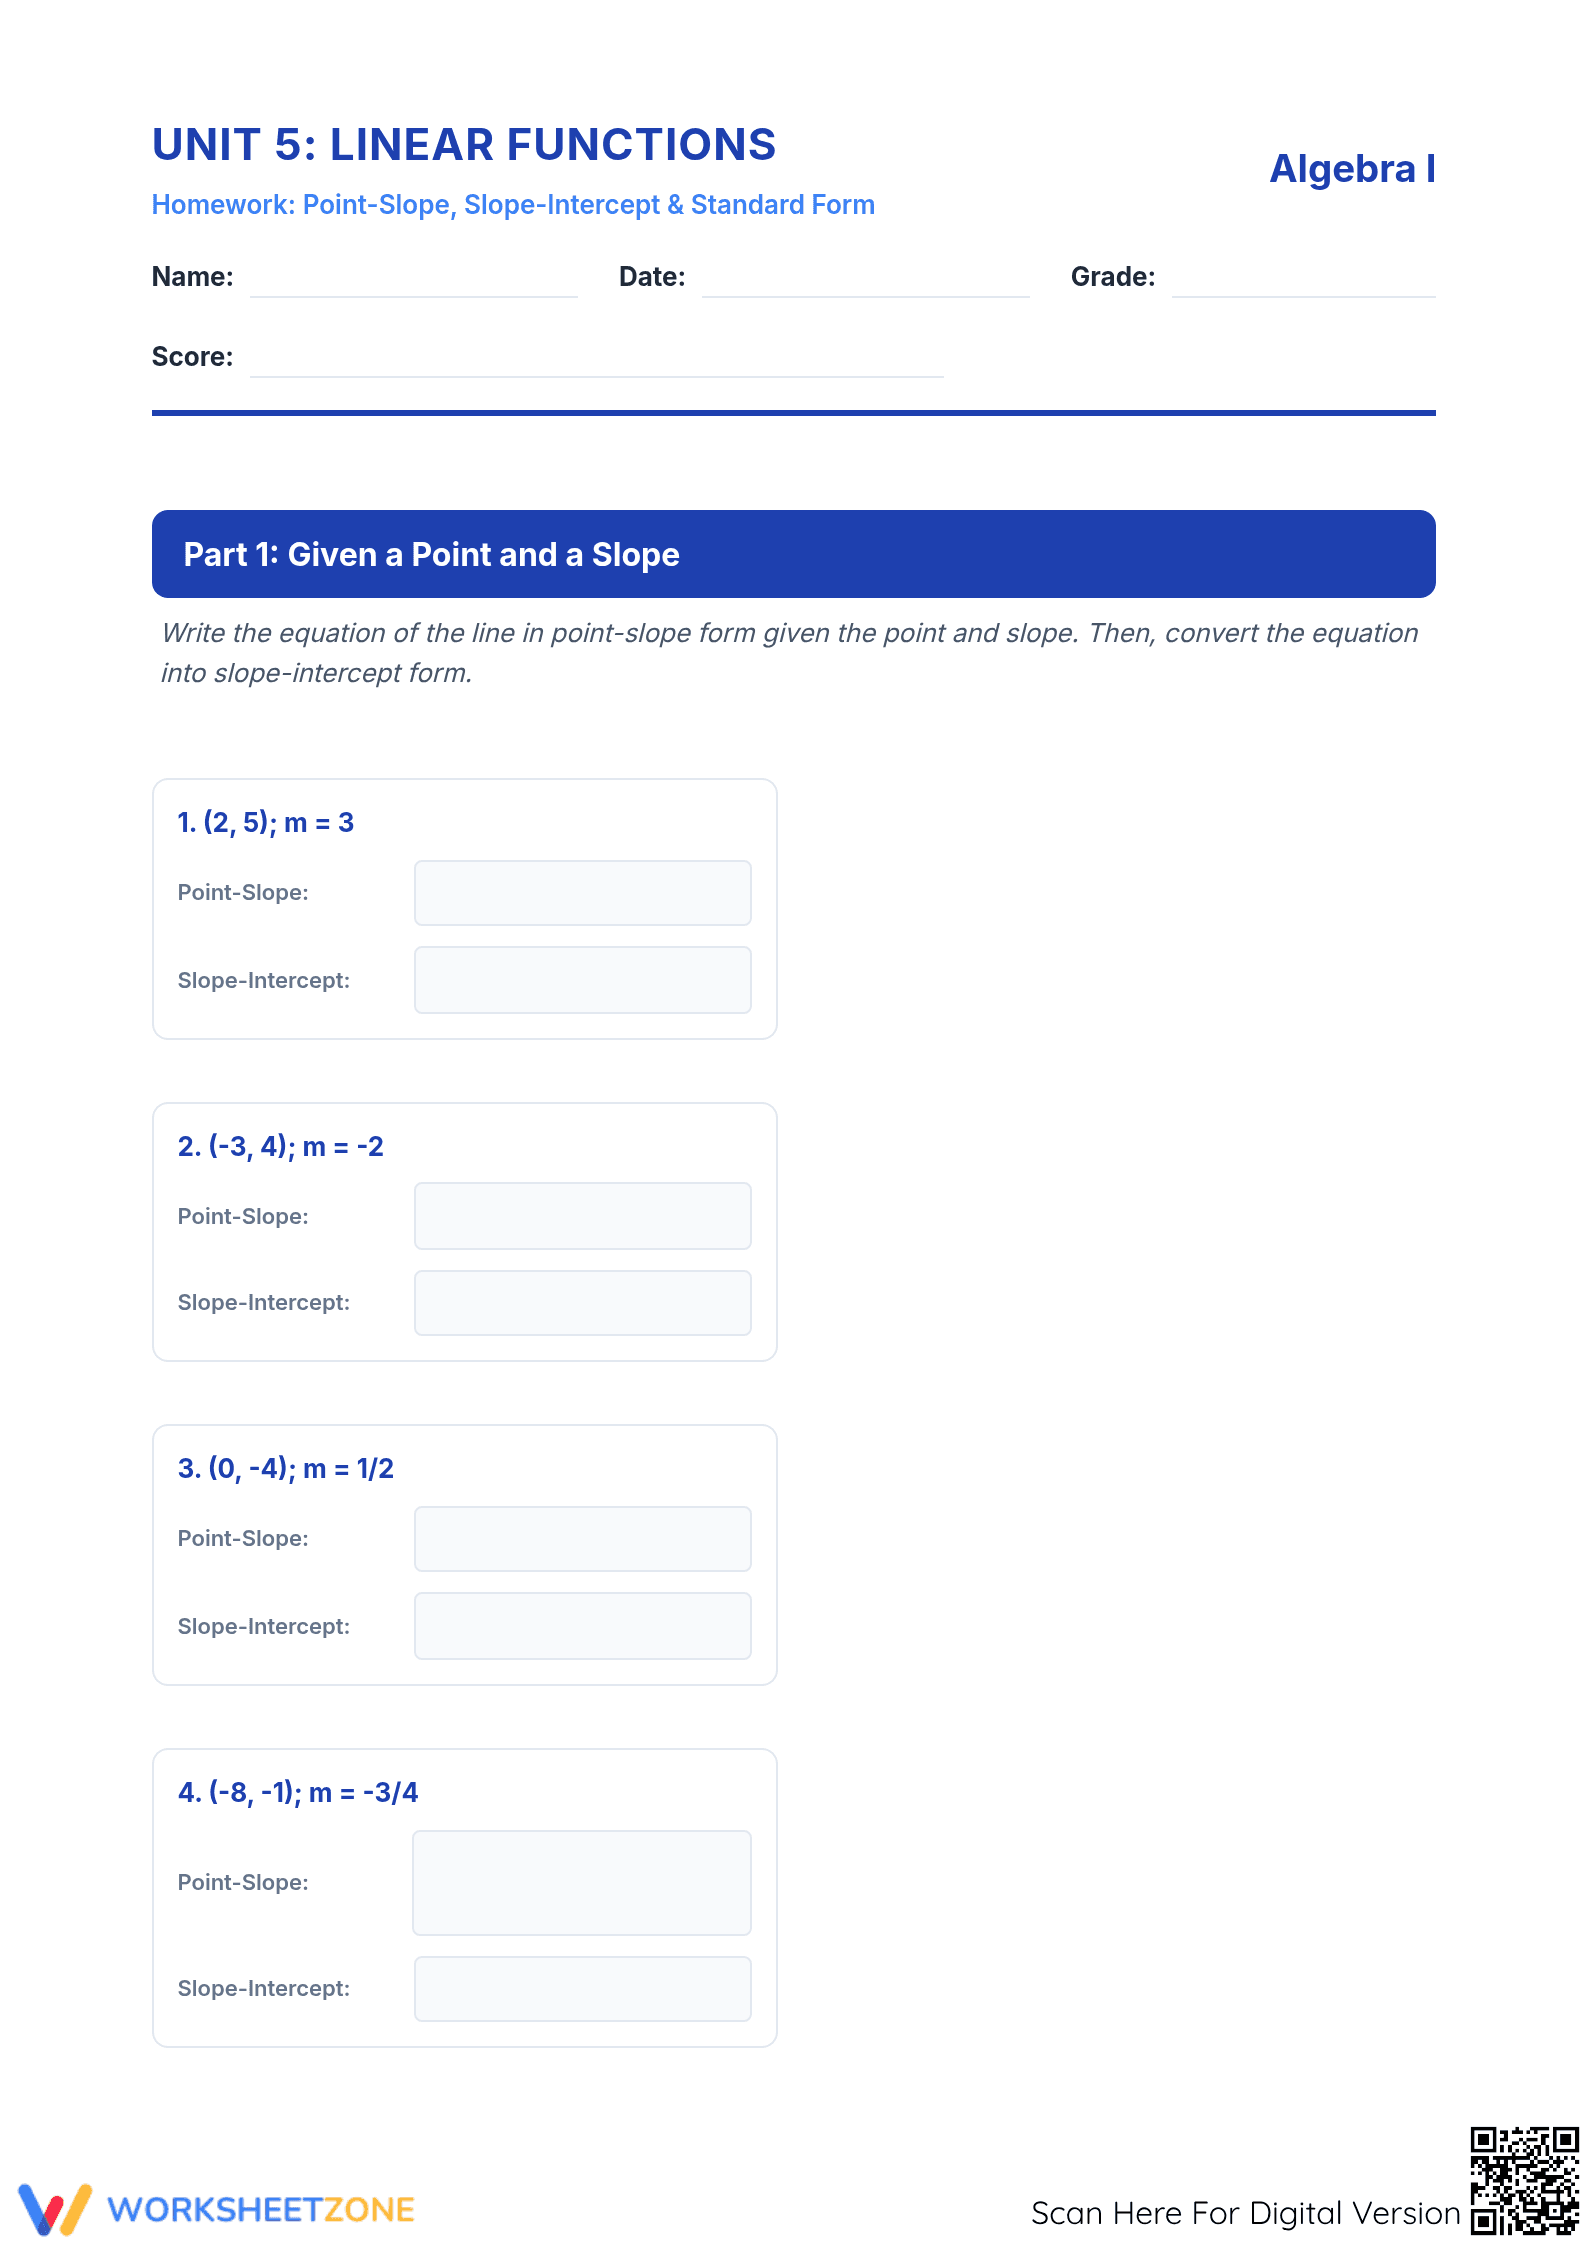Click the Part 1 section header banner
Screen dimensions: 1588x2244
click(794, 554)
